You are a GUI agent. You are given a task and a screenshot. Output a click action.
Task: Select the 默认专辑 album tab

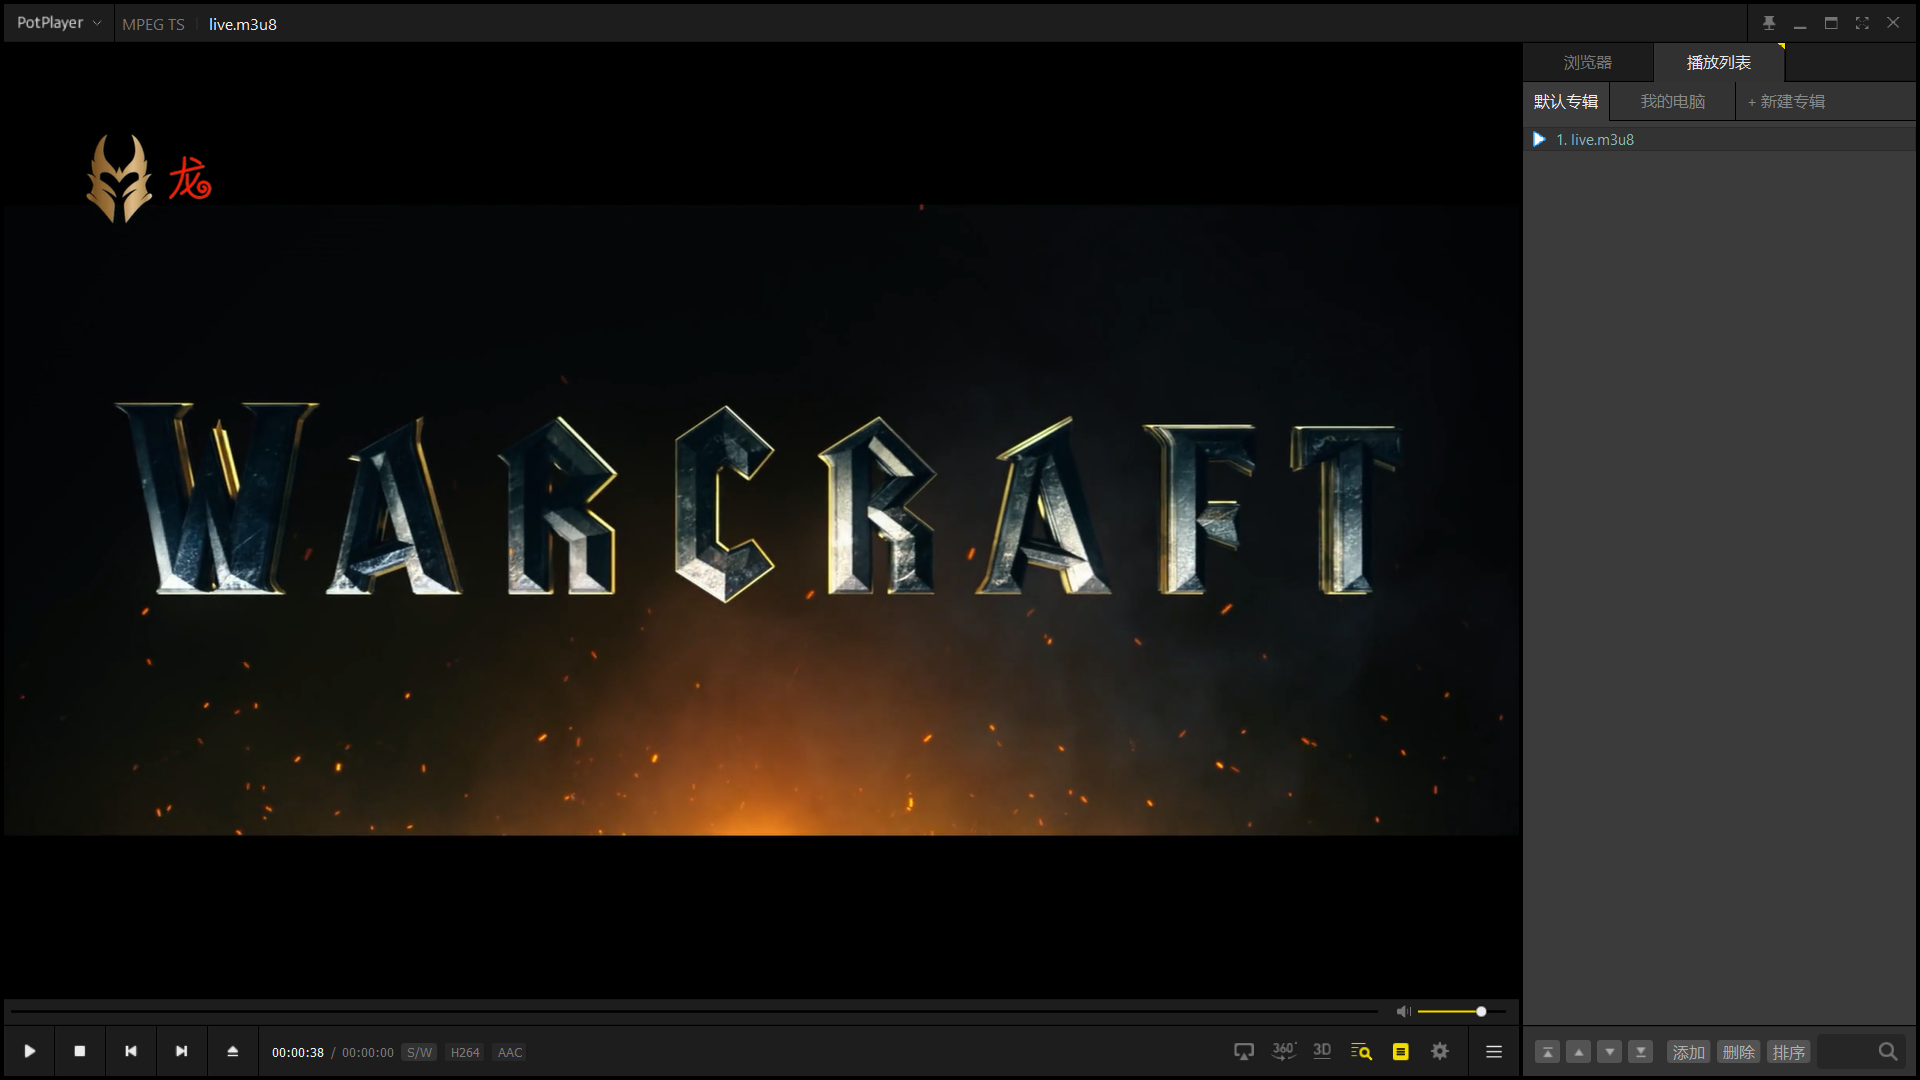[x=1566, y=102]
